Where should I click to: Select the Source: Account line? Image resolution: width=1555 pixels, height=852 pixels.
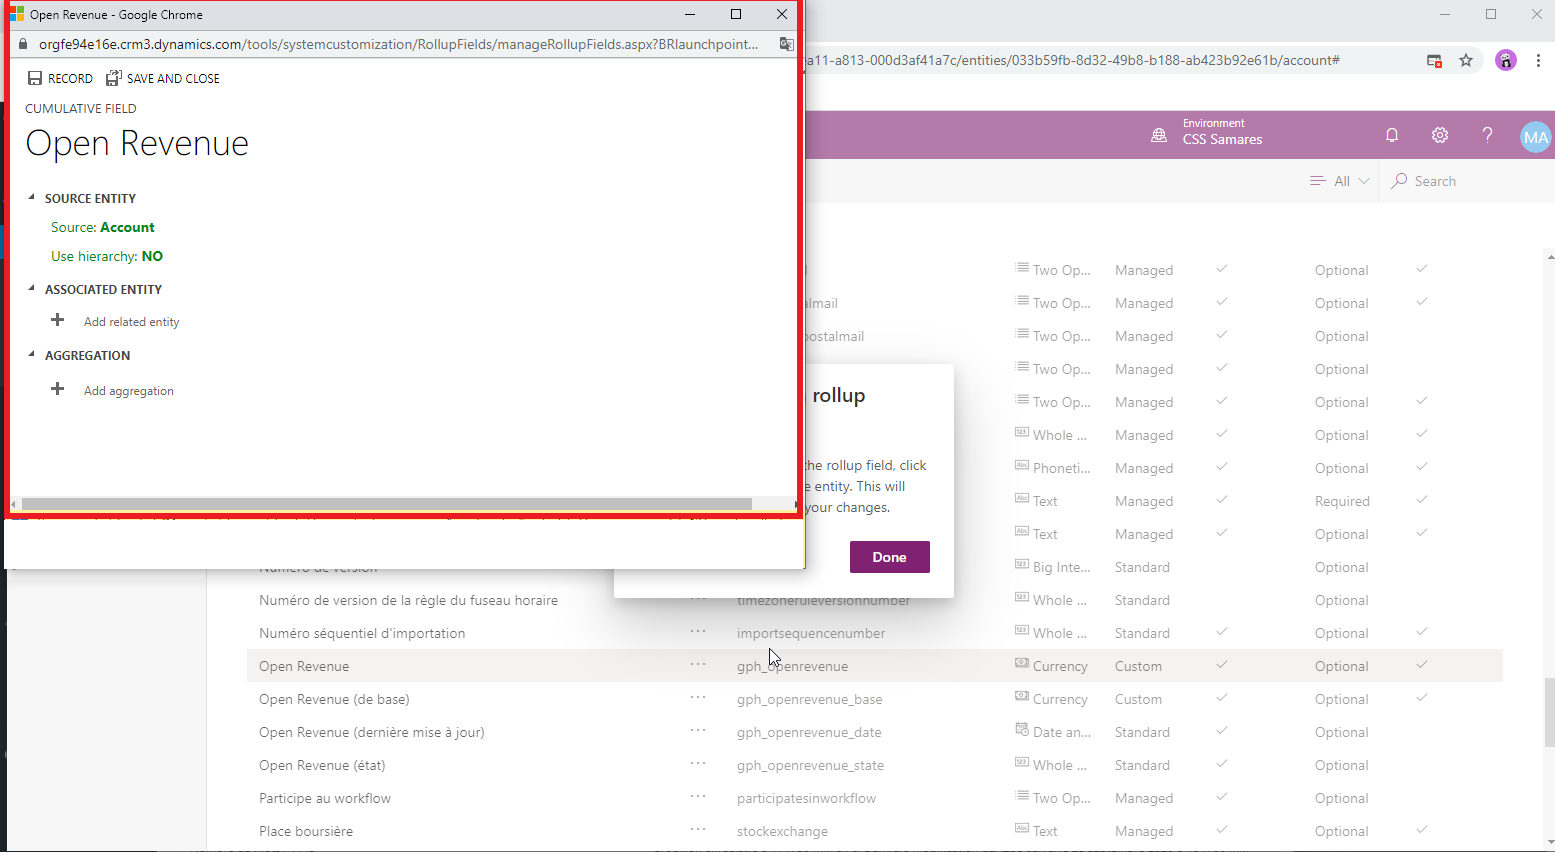103,227
